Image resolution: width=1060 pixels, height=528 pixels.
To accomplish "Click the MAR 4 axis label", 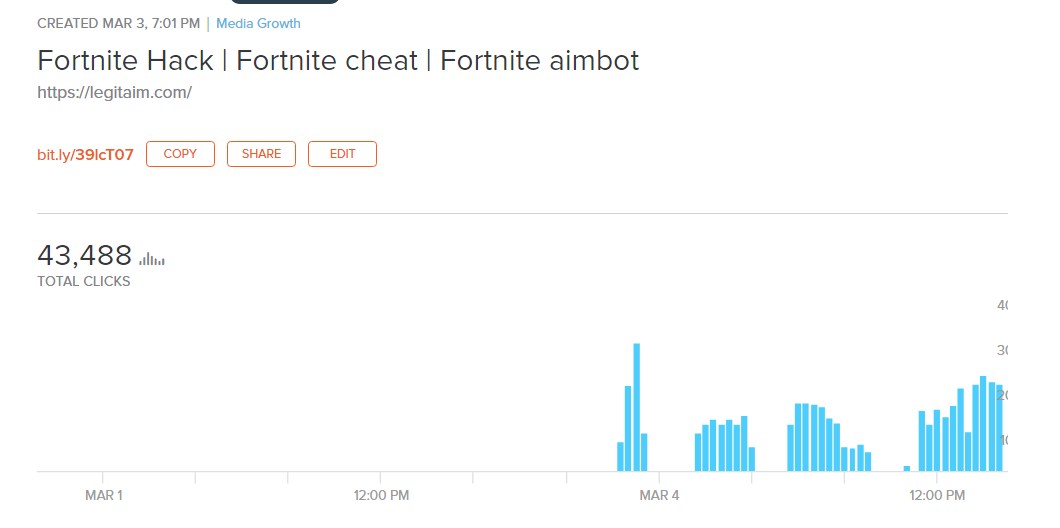I will [659, 495].
